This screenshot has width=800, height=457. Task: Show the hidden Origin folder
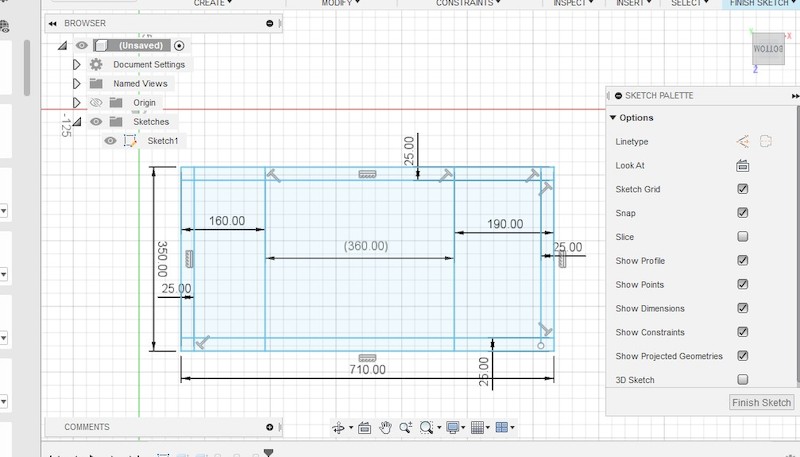click(x=96, y=103)
